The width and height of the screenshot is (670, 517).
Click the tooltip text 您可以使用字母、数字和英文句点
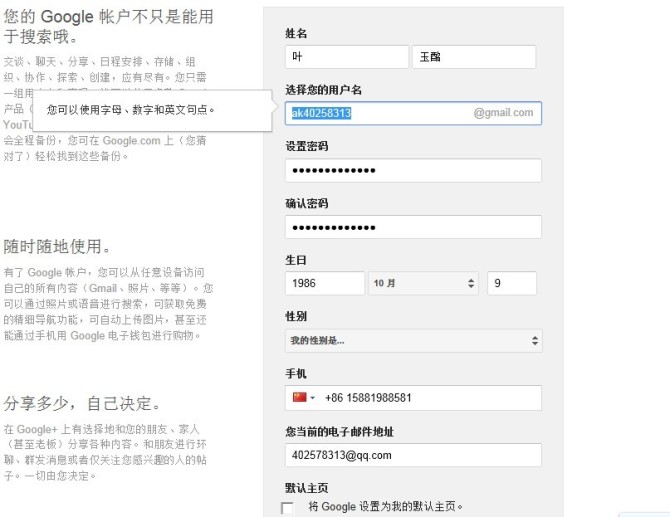130,110
